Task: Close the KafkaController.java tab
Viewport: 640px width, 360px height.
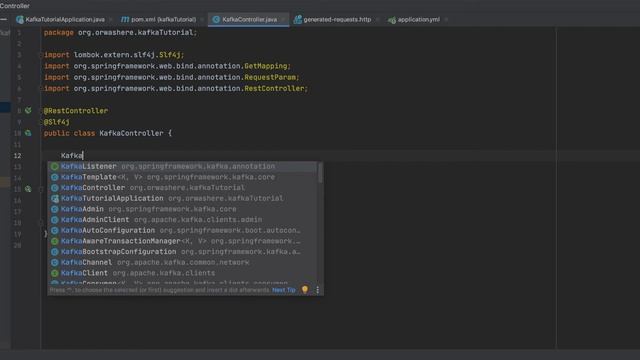Action: pos(283,20)
